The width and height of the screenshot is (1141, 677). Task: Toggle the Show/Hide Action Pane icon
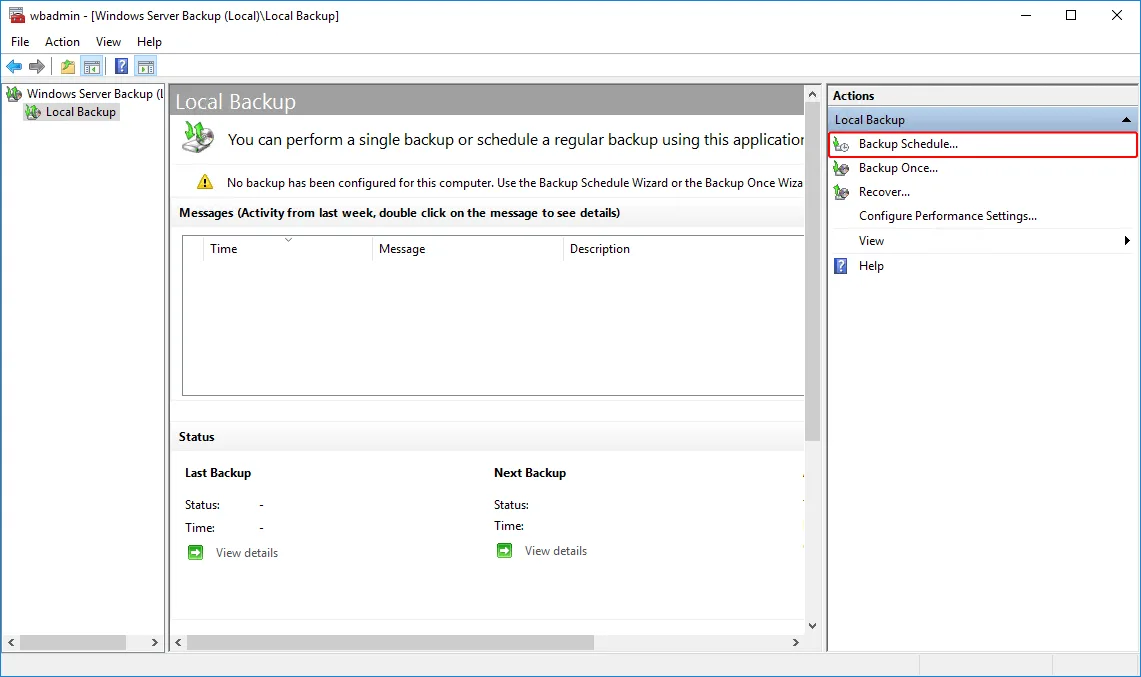tap(146, 66)
